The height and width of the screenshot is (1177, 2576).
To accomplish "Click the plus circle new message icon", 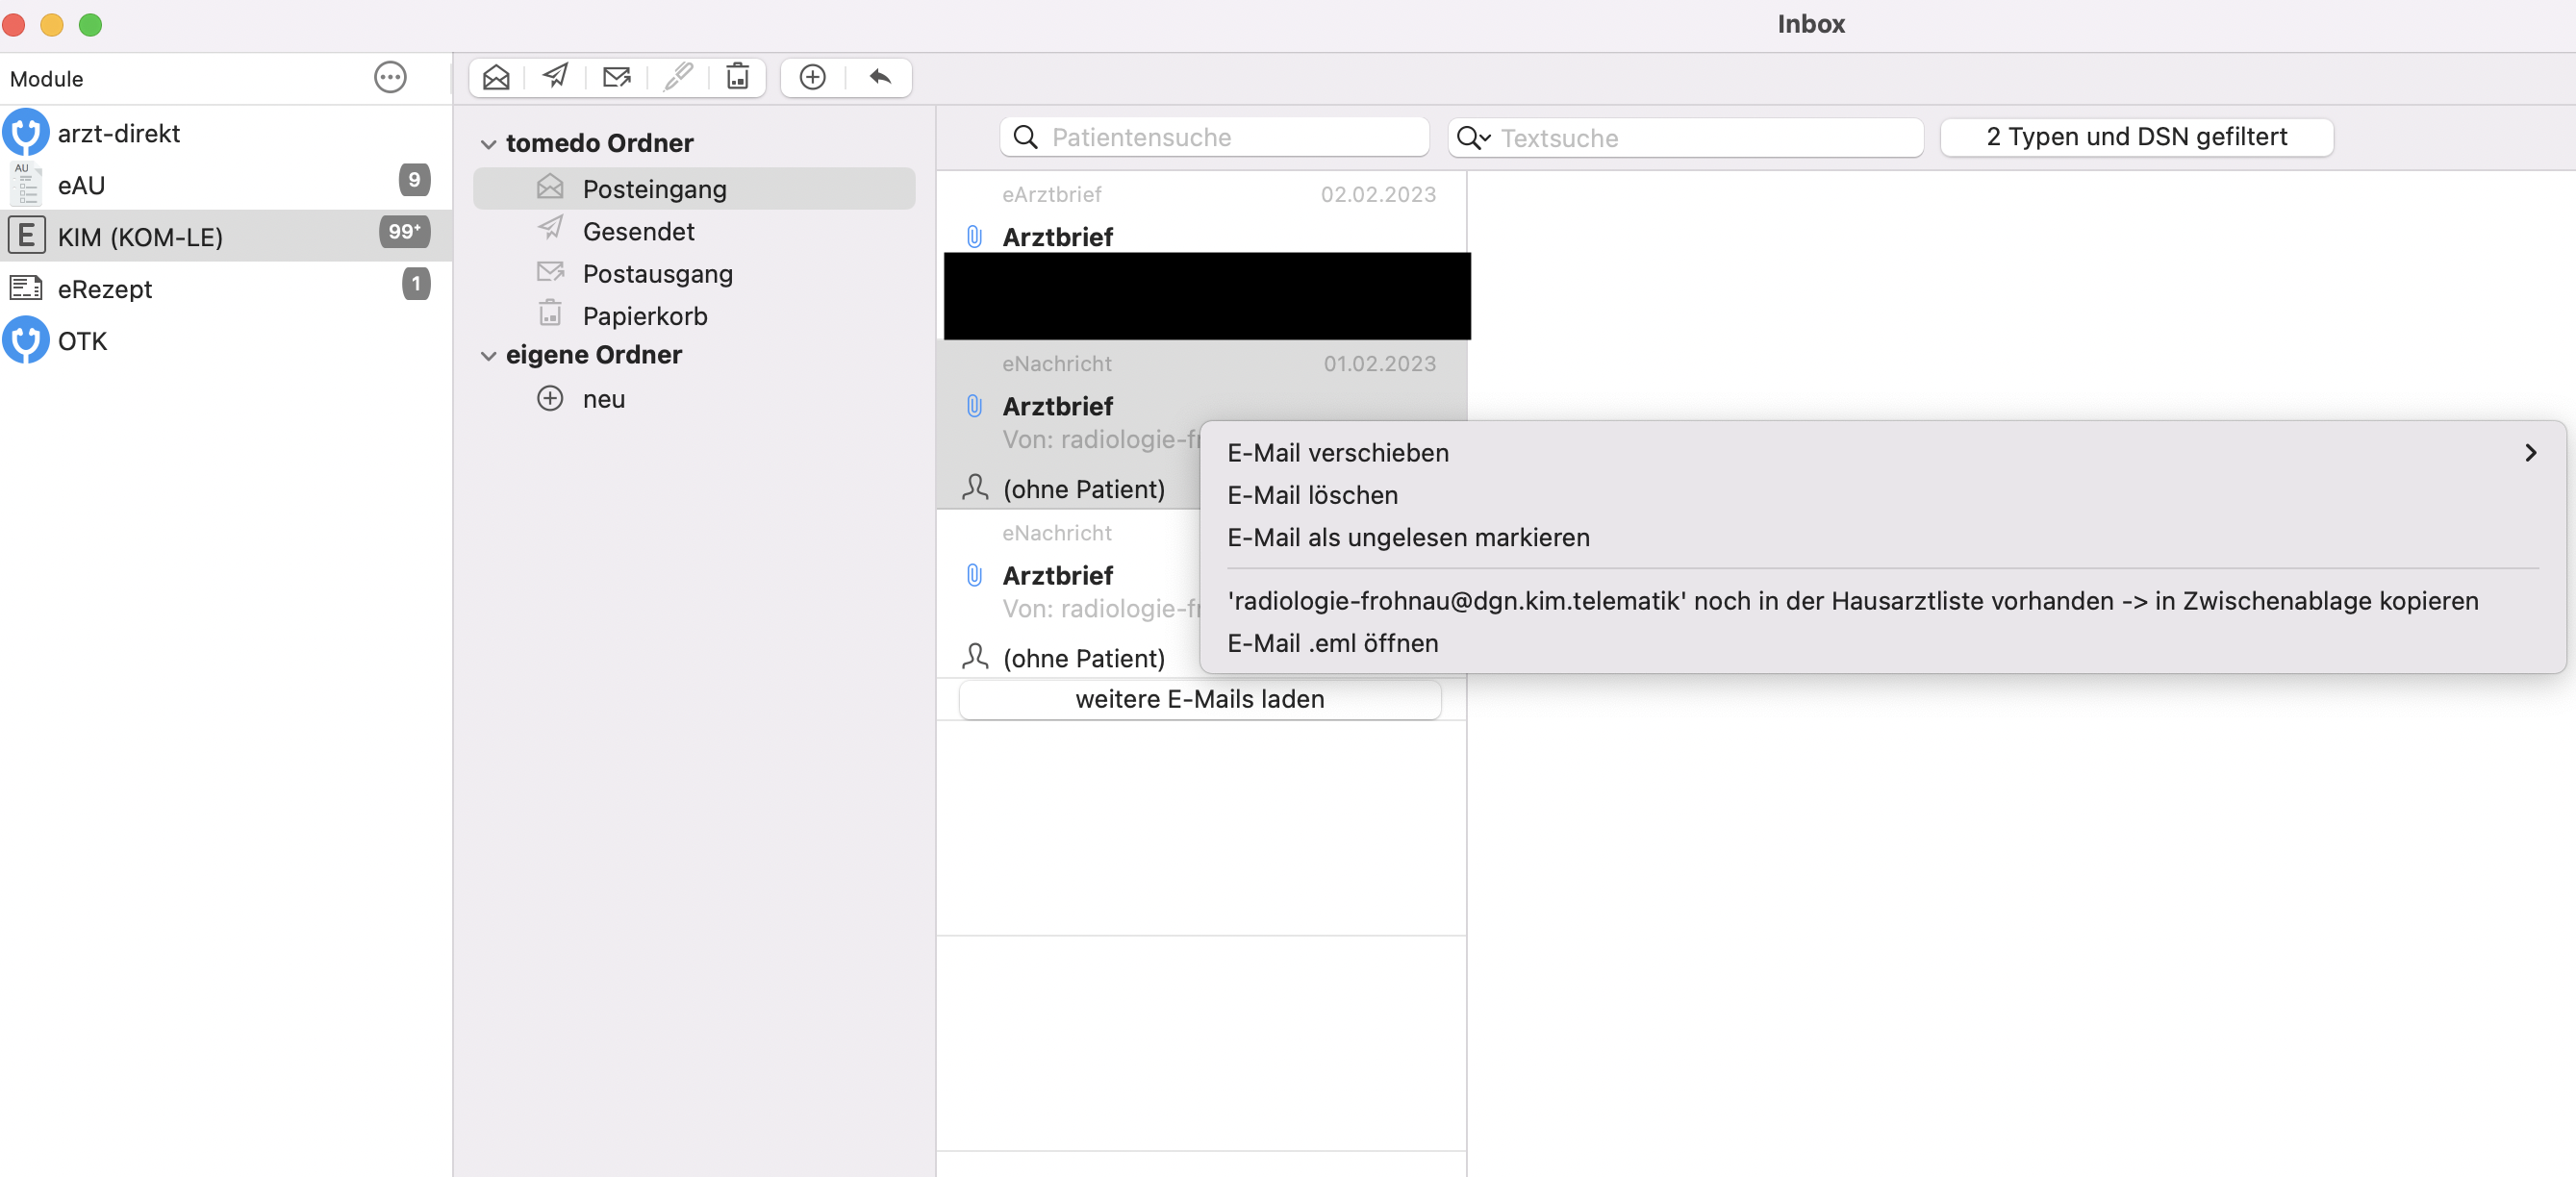I will [x=813, y=77].
